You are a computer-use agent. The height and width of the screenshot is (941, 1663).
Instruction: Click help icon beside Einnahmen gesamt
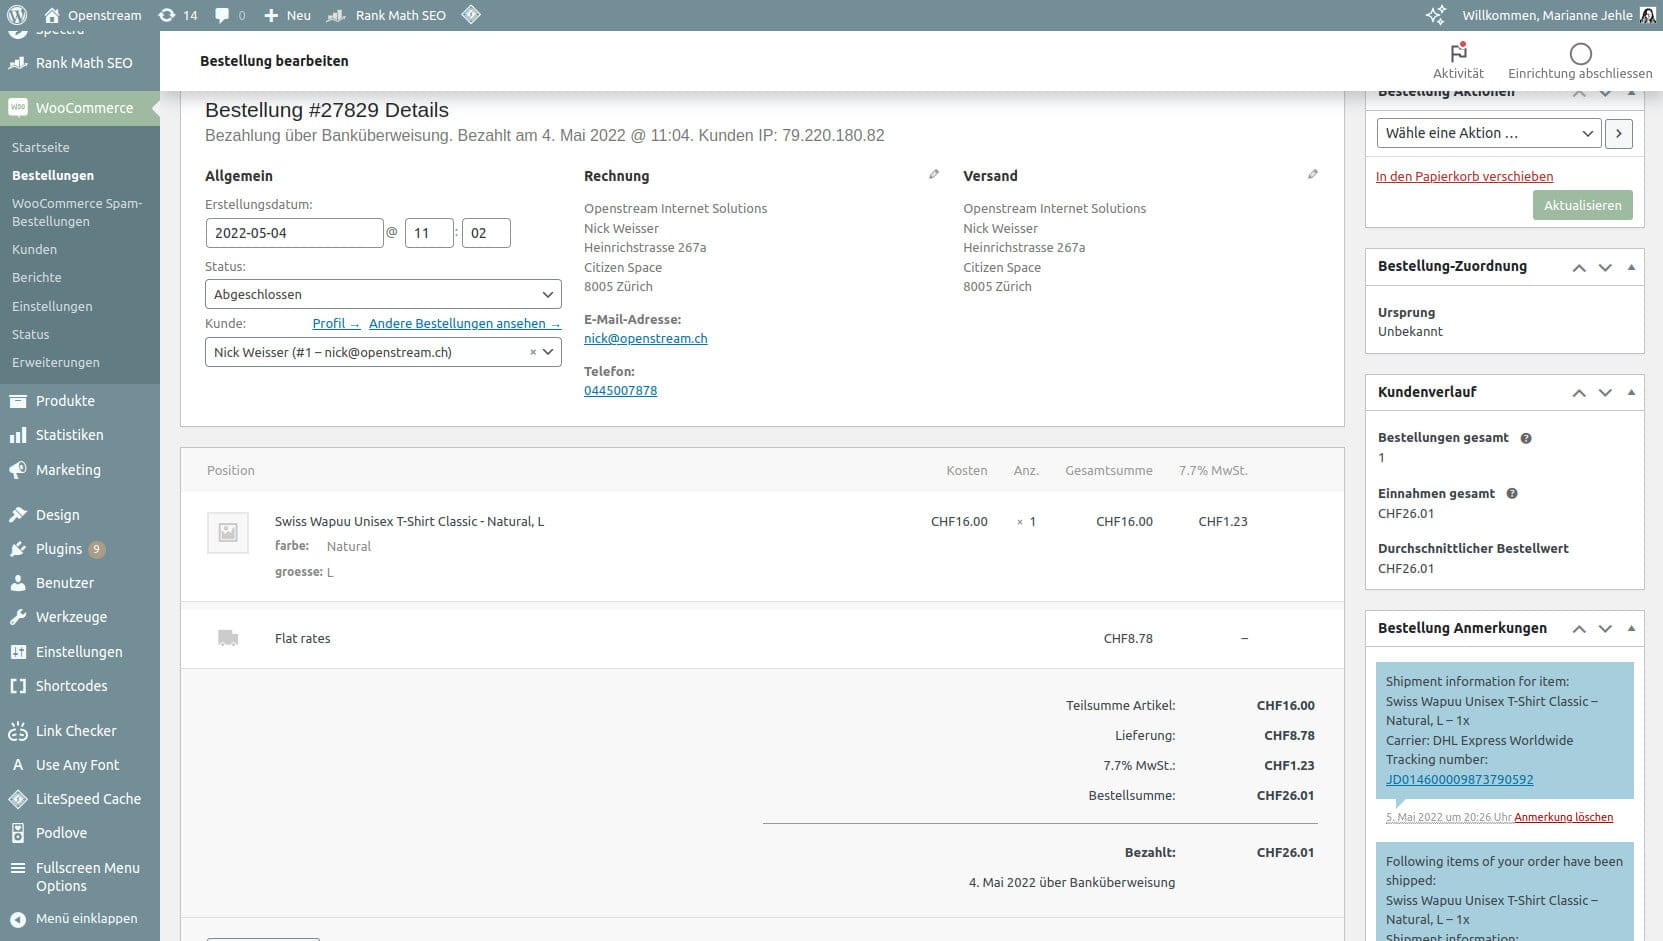(1512, 494)
